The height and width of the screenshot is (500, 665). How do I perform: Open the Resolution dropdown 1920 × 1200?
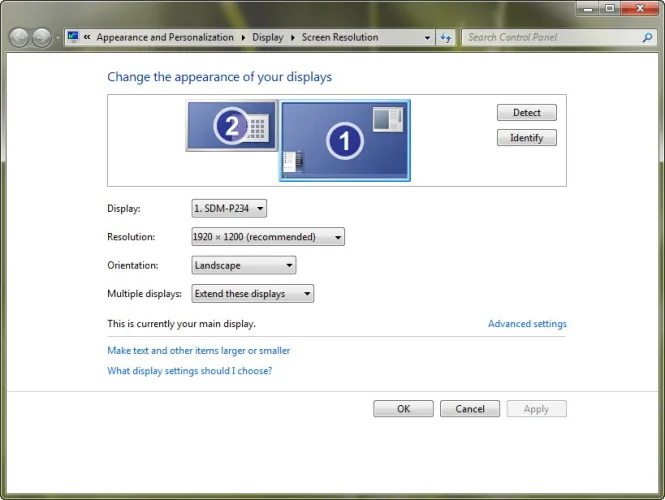268,237
